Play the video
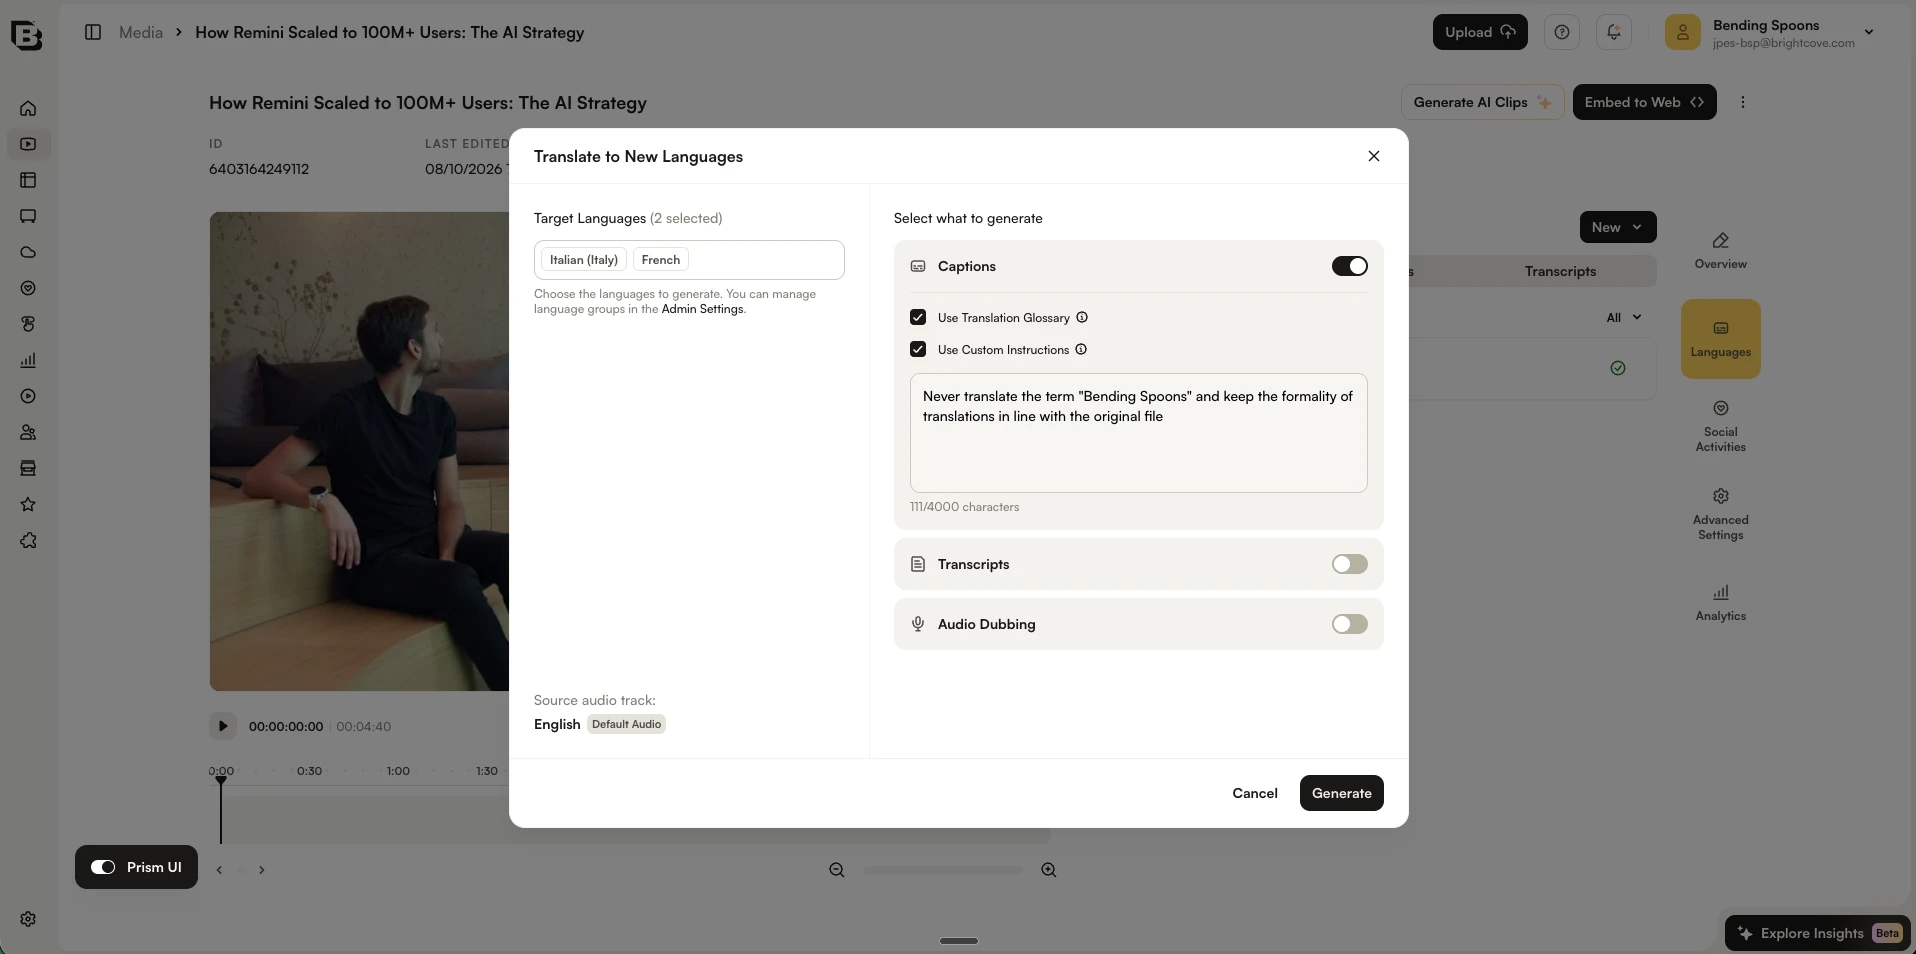Image resolution: width=1916 pixels, height=954 pixels. pos(222,726)
